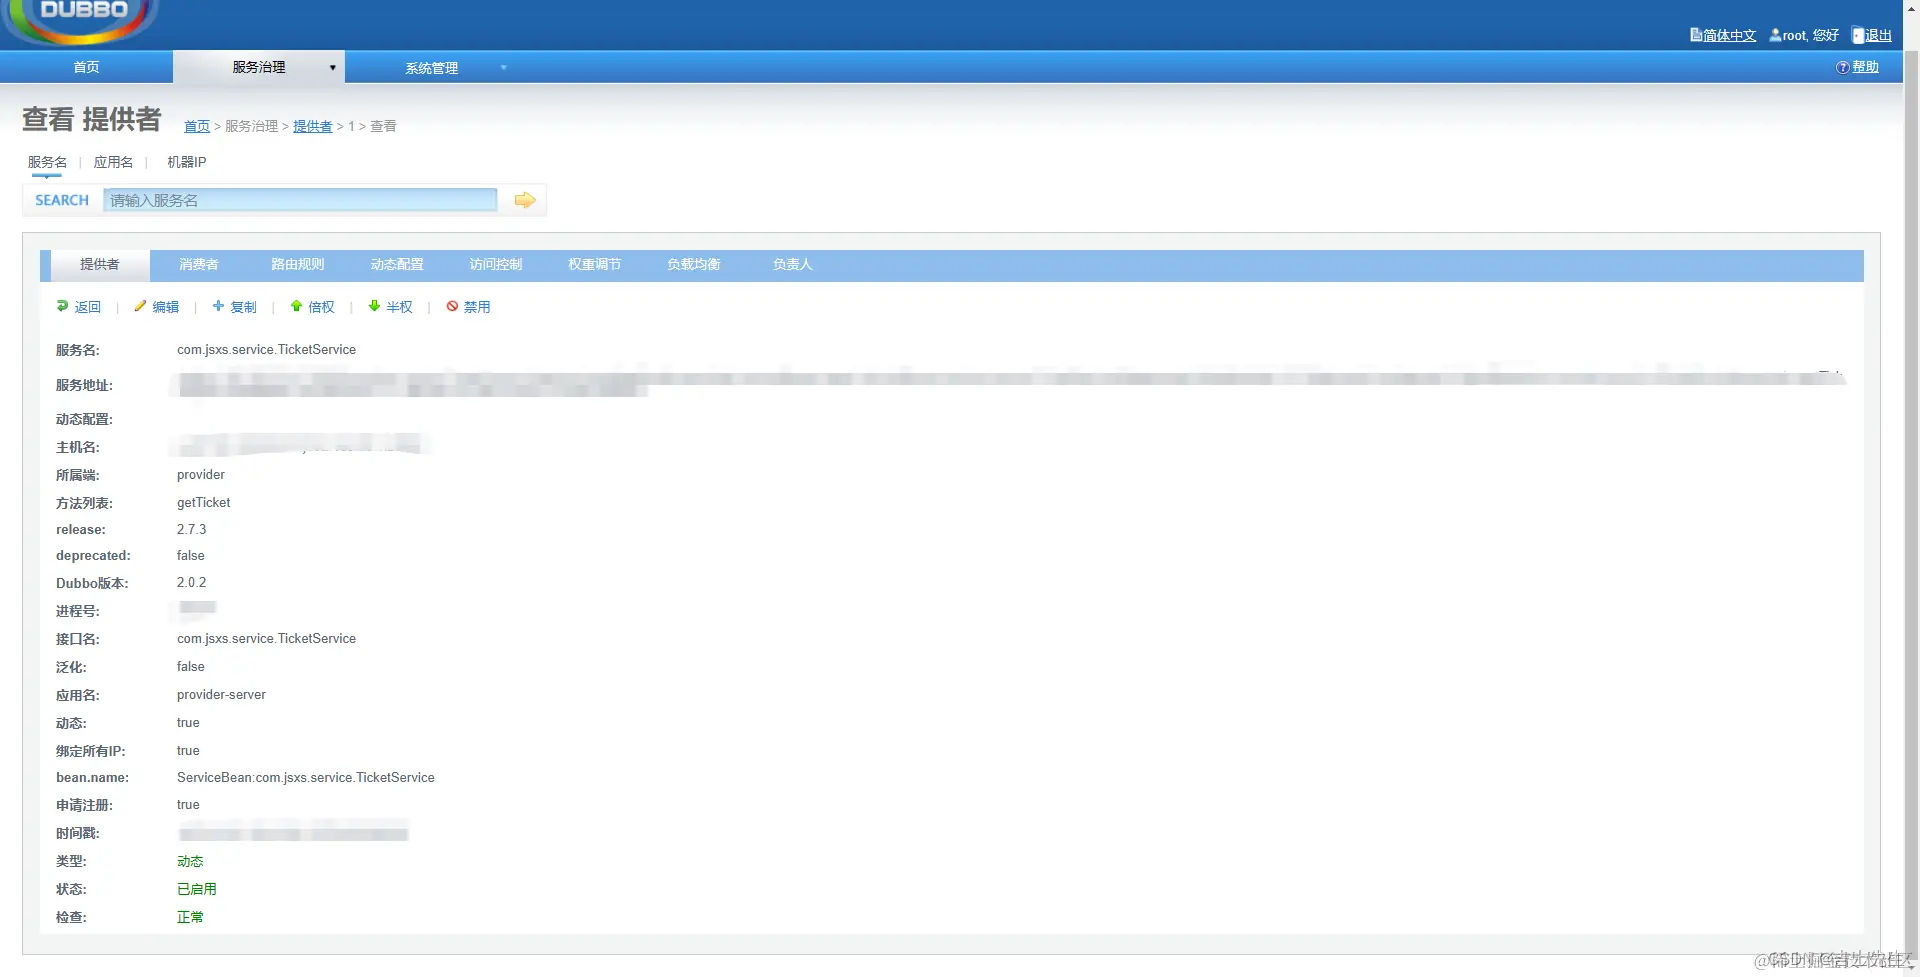Expand the 服务治理 dropdown arrow
The height and width of the screenshot is (977, 1920).
(x=333, y=68)
